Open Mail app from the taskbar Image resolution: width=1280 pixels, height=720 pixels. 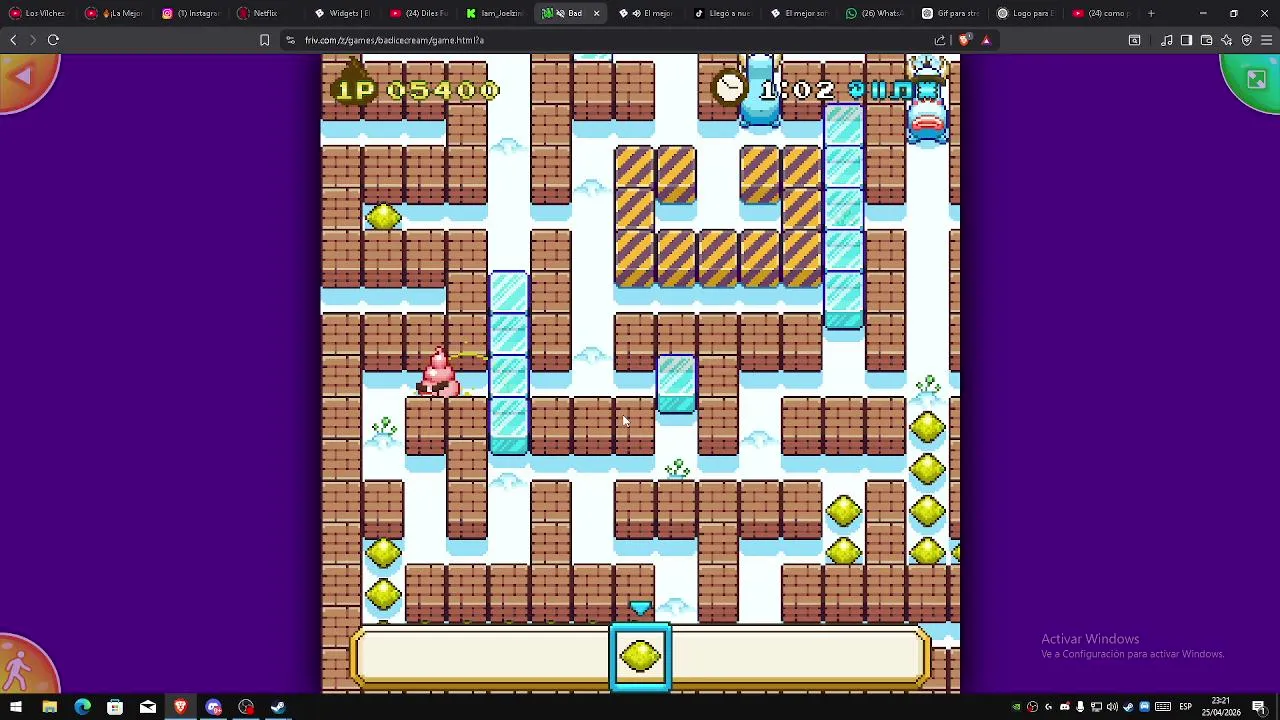(148, 707)
